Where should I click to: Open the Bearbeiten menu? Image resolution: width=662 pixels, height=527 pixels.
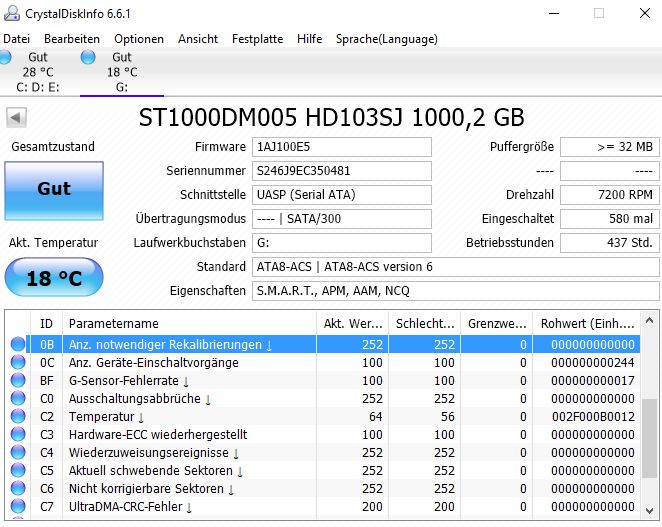[x=72, y=39]
